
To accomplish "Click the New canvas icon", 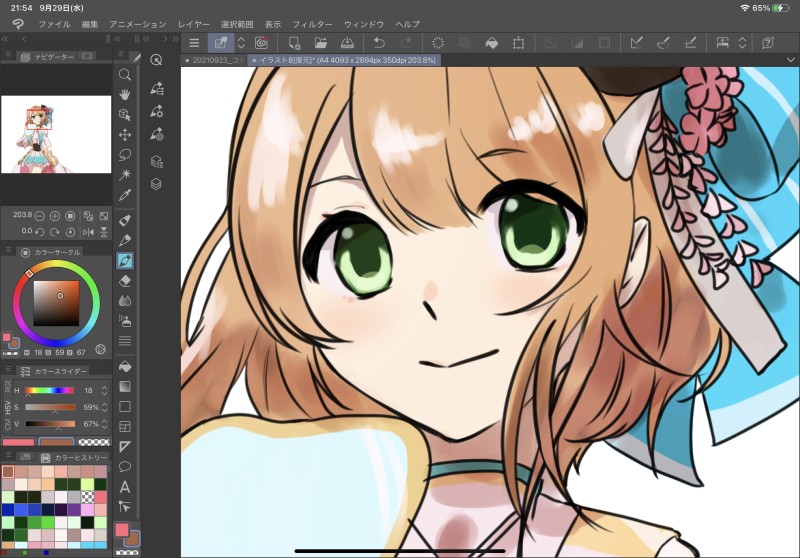I will pyautogui.click(x=294, y=43).
